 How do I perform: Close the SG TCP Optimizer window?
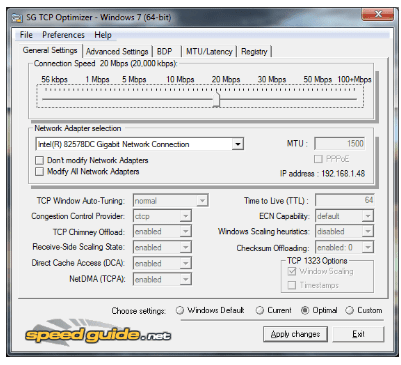click(377, 14)
